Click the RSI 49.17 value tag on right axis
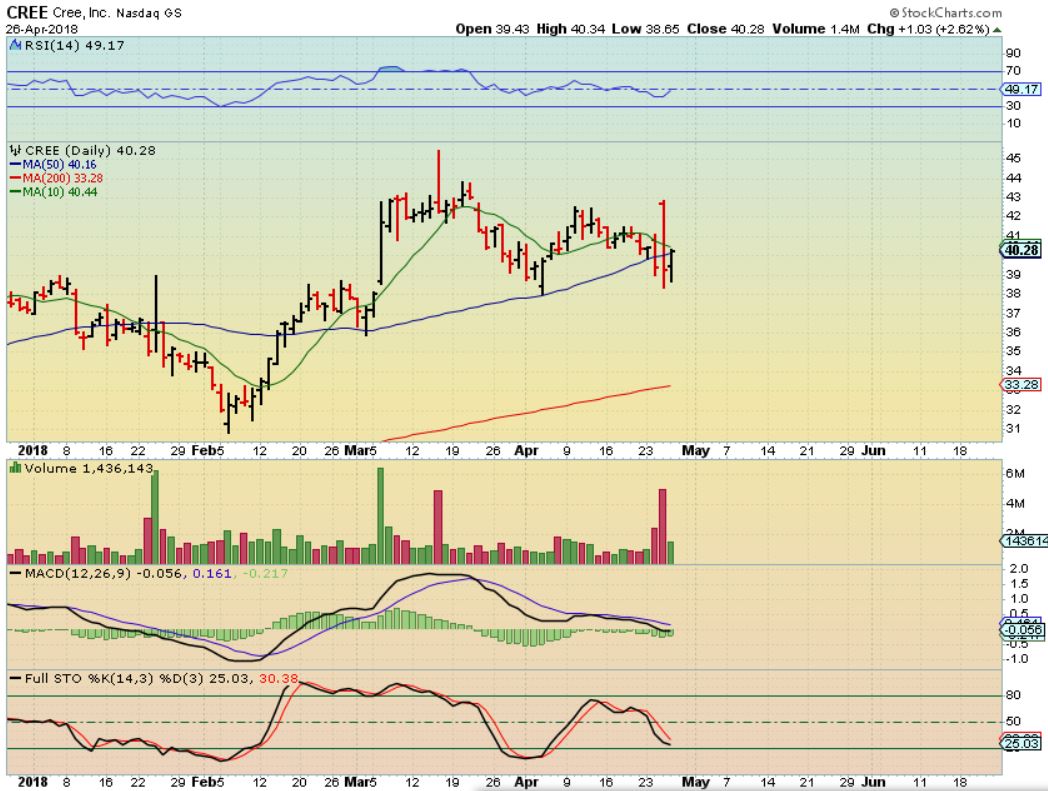Screen dimensions: 1048x791 [x=1021, y=89]
